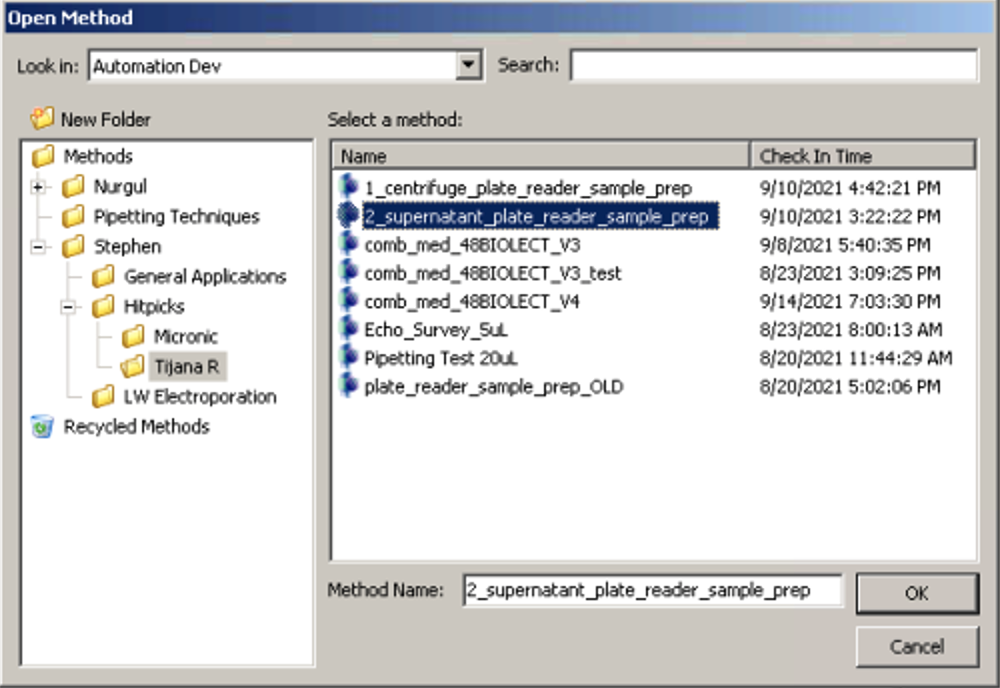
Task: Click check-in time 8/20/2021 11:44:29 AM
Action: [x=856, y=358]
